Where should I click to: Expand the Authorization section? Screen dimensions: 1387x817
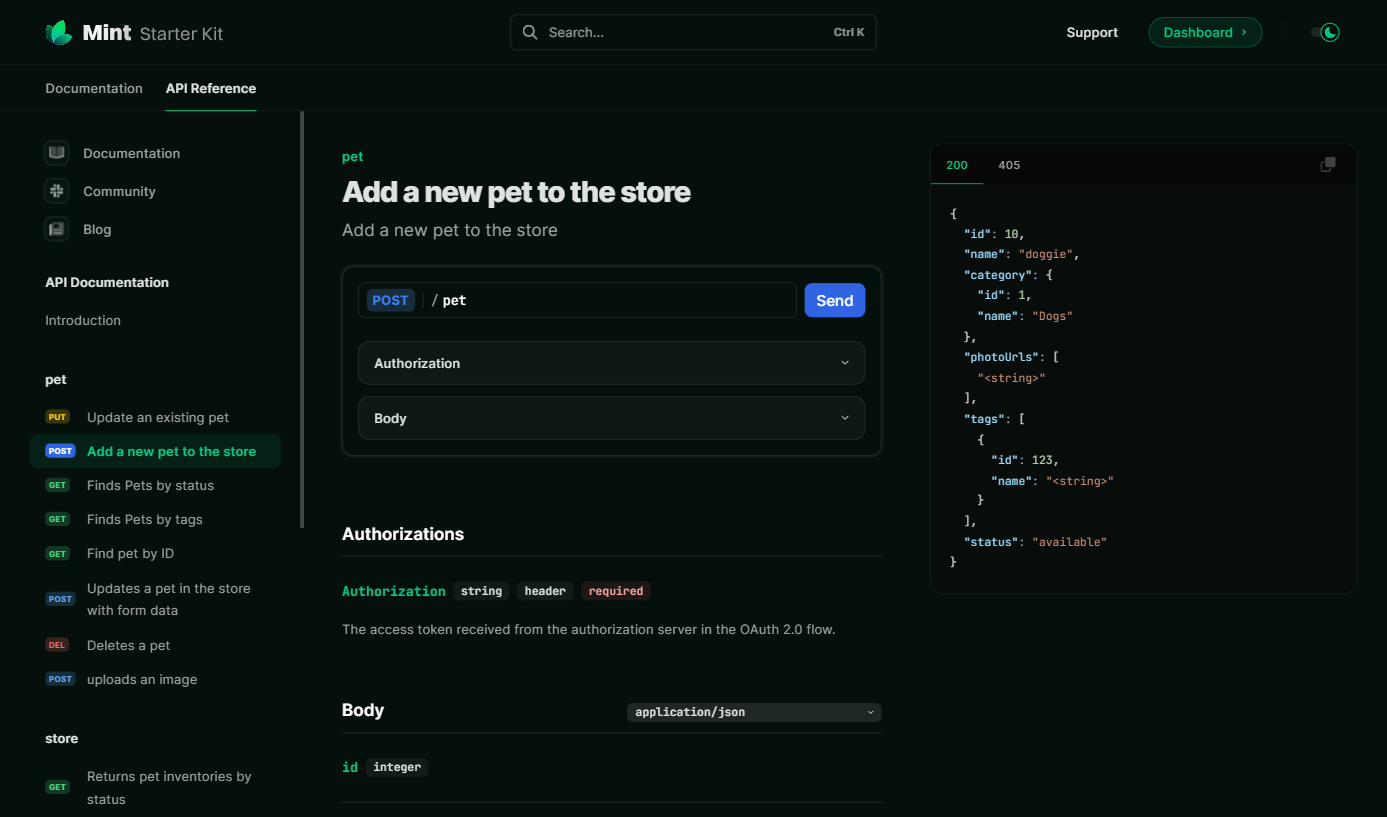coord(611,363)
